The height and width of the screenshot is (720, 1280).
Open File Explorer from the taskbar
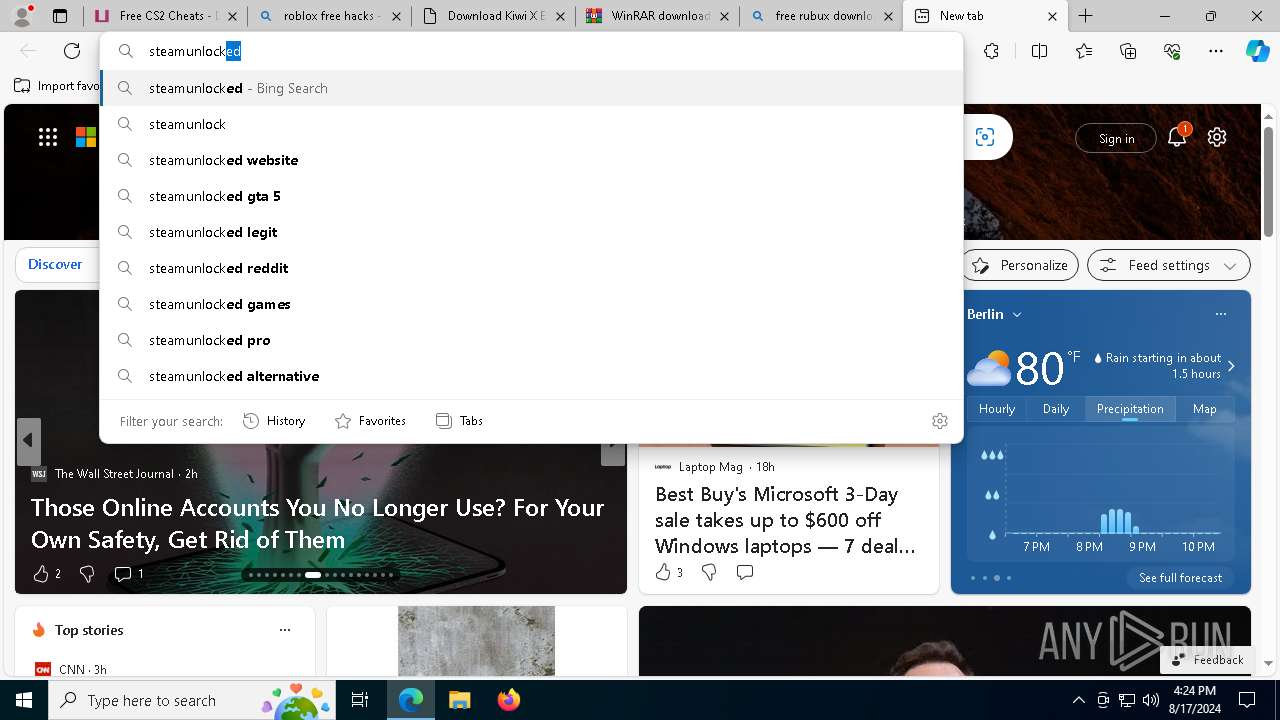click(x=459, y=700)
